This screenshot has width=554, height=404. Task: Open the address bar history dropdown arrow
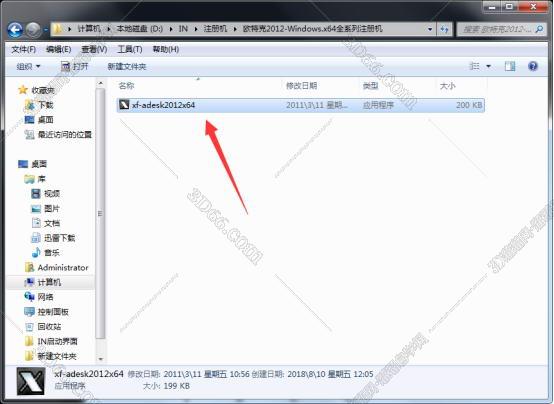pos(430,29)
